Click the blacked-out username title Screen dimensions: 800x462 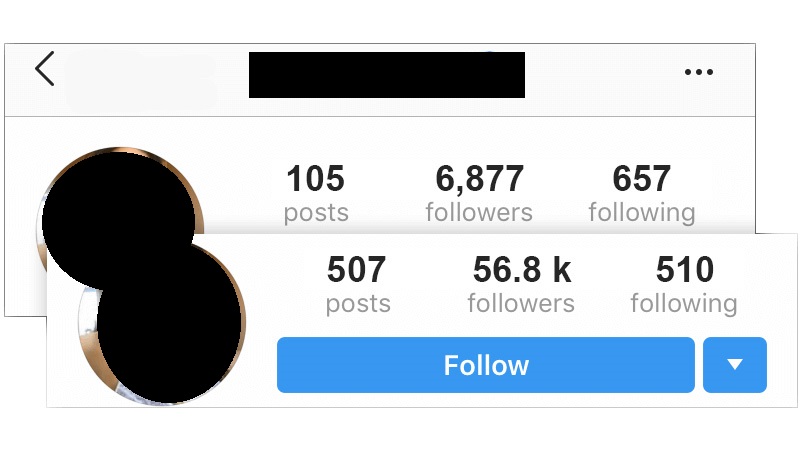(x=387, y=74)
